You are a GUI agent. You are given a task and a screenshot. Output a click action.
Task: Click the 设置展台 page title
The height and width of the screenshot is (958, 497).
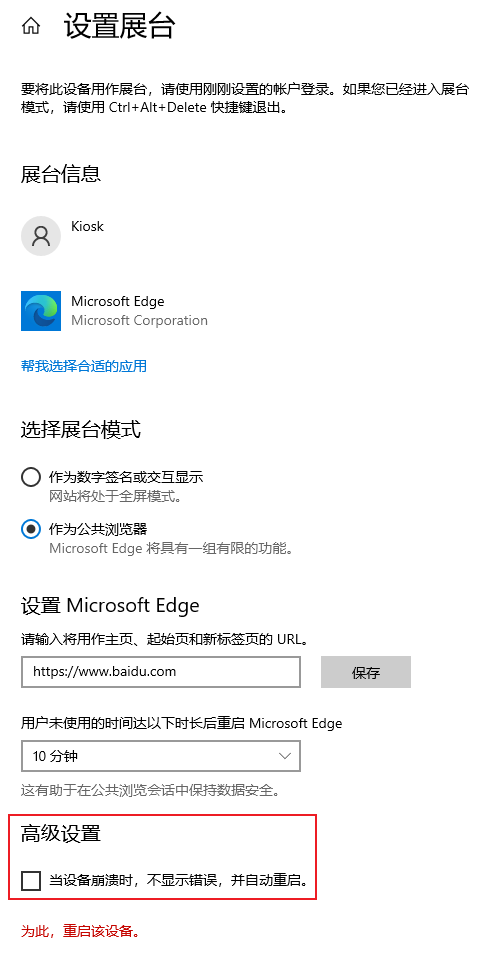pyautogui.click(x=120, y=26)
